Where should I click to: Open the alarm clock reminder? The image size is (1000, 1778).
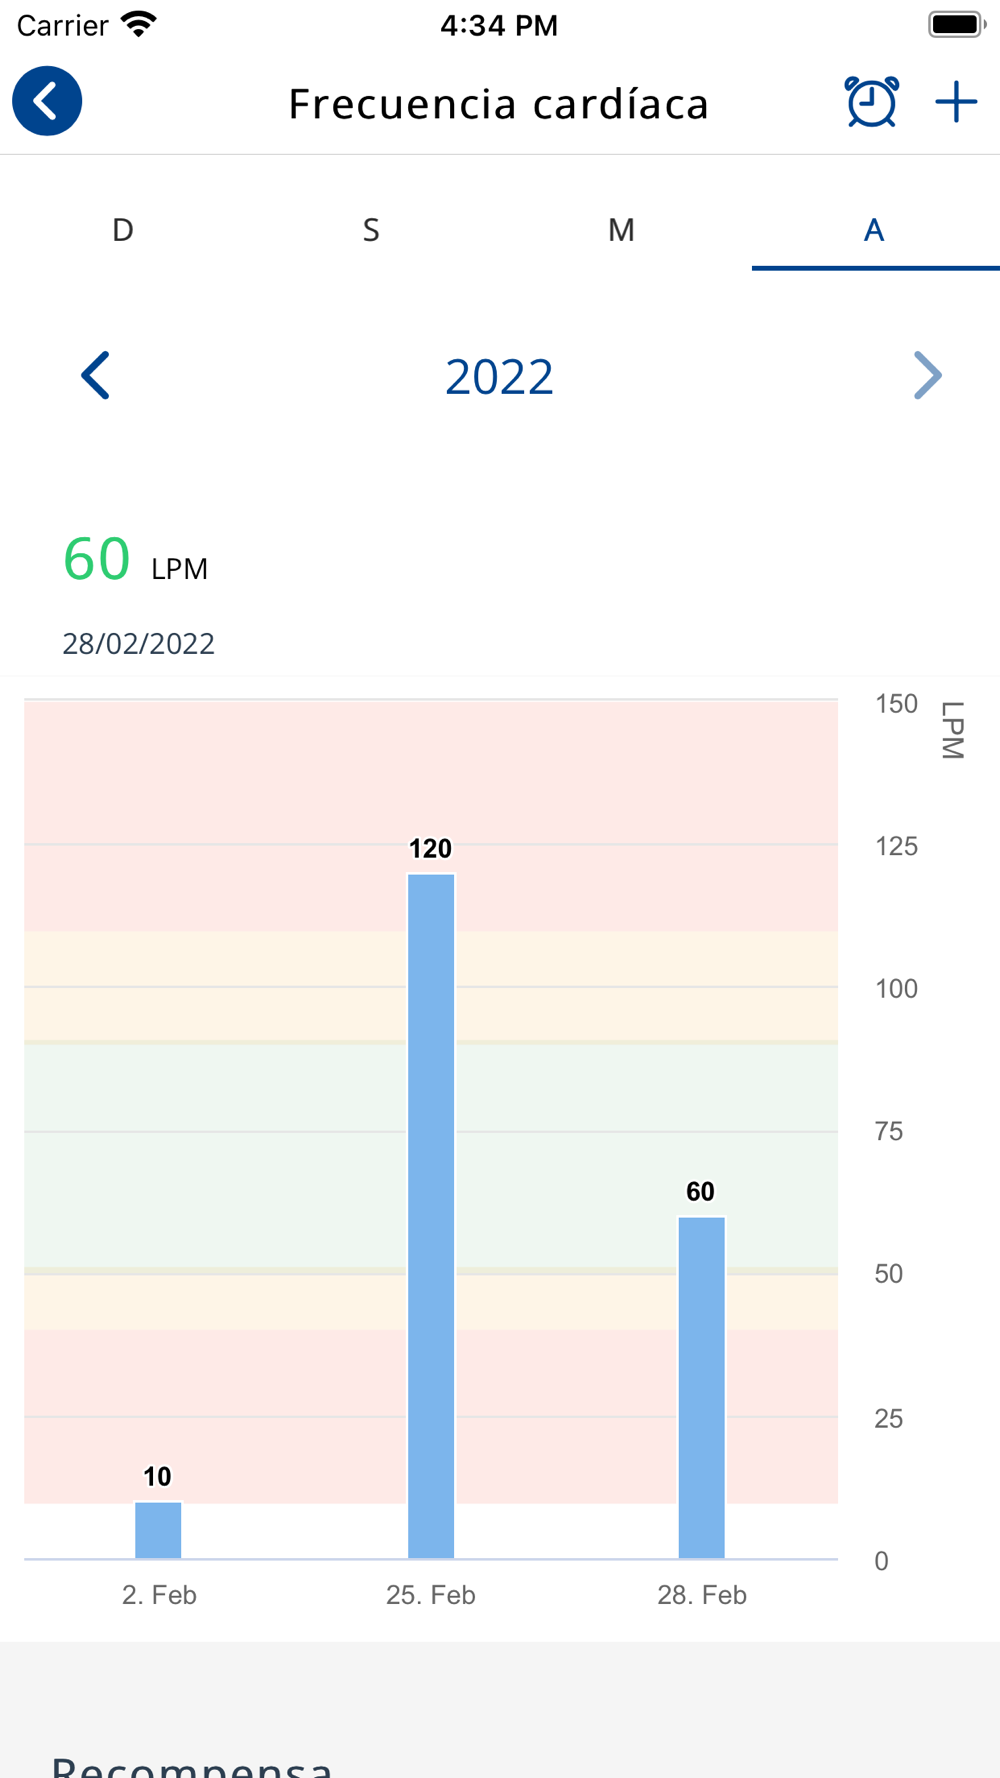tap(871, 102)
